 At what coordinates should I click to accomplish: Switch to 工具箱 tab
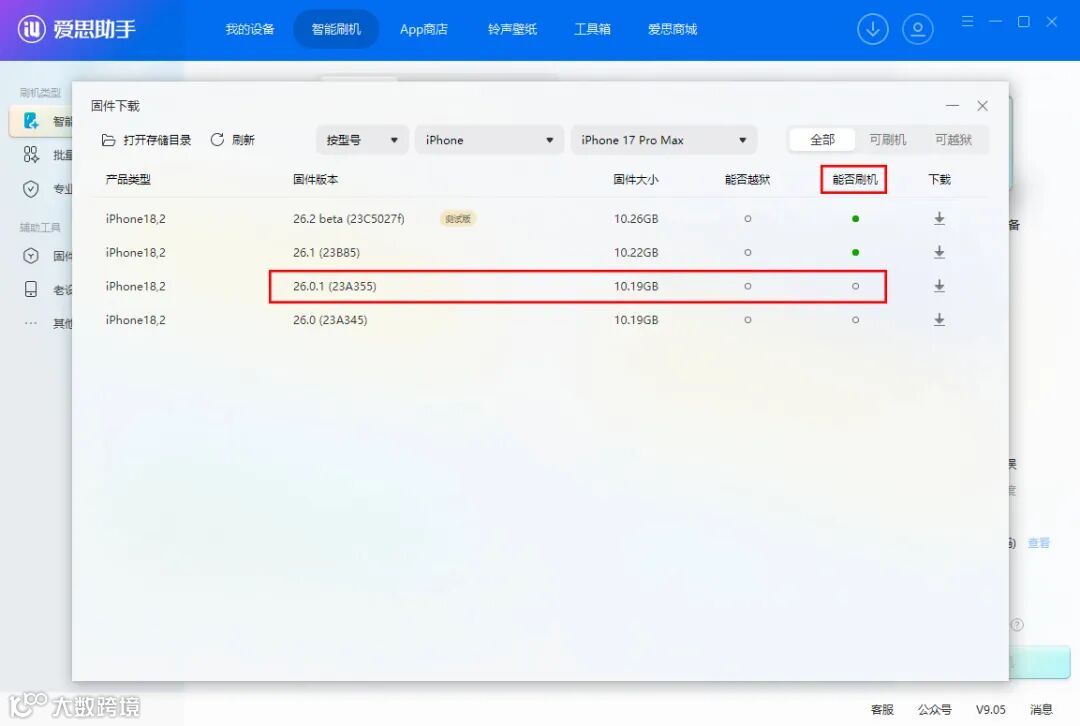(592, 29)
